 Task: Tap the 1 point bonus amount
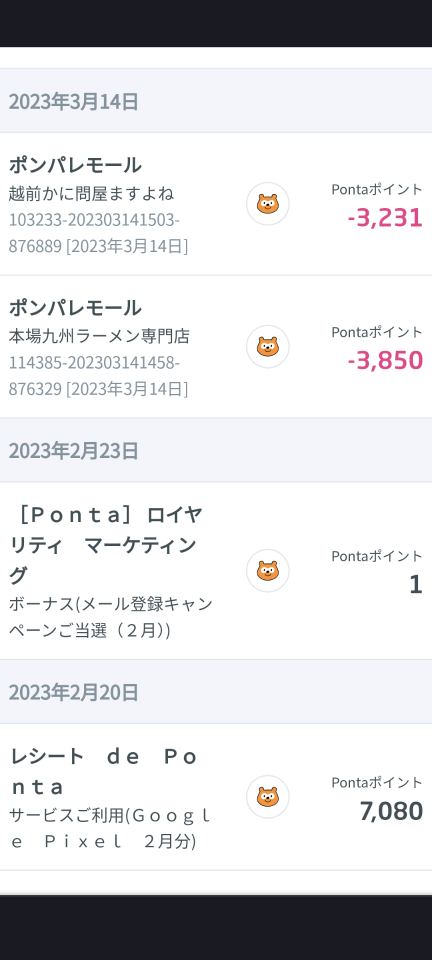point(416,584)
